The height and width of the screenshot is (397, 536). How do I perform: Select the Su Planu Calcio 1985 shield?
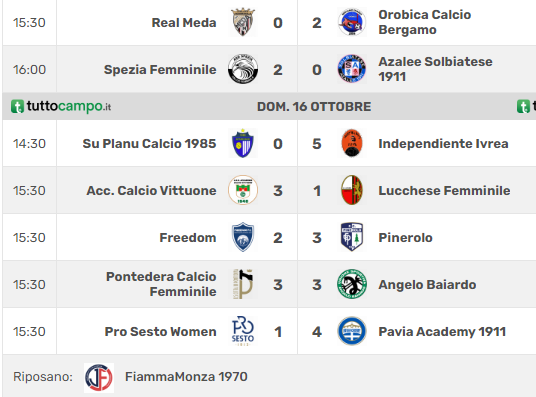point(243,143)
